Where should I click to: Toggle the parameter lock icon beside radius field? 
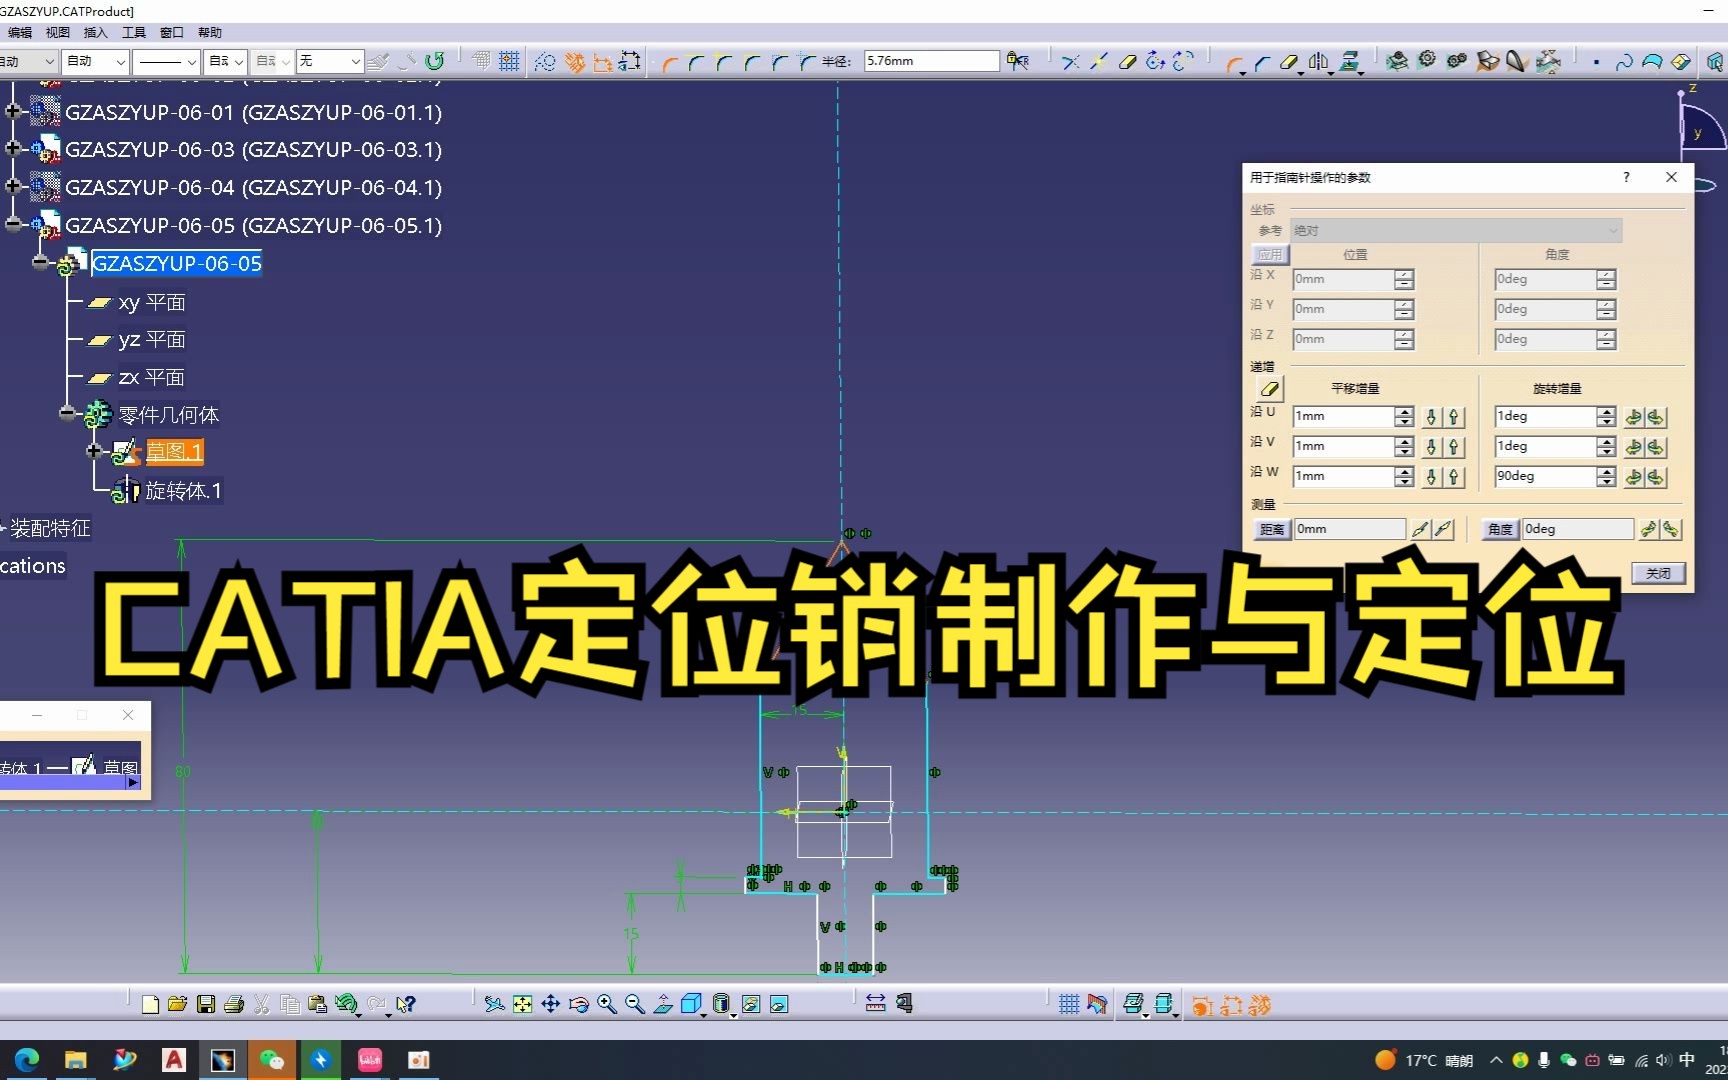[1018, 61]
